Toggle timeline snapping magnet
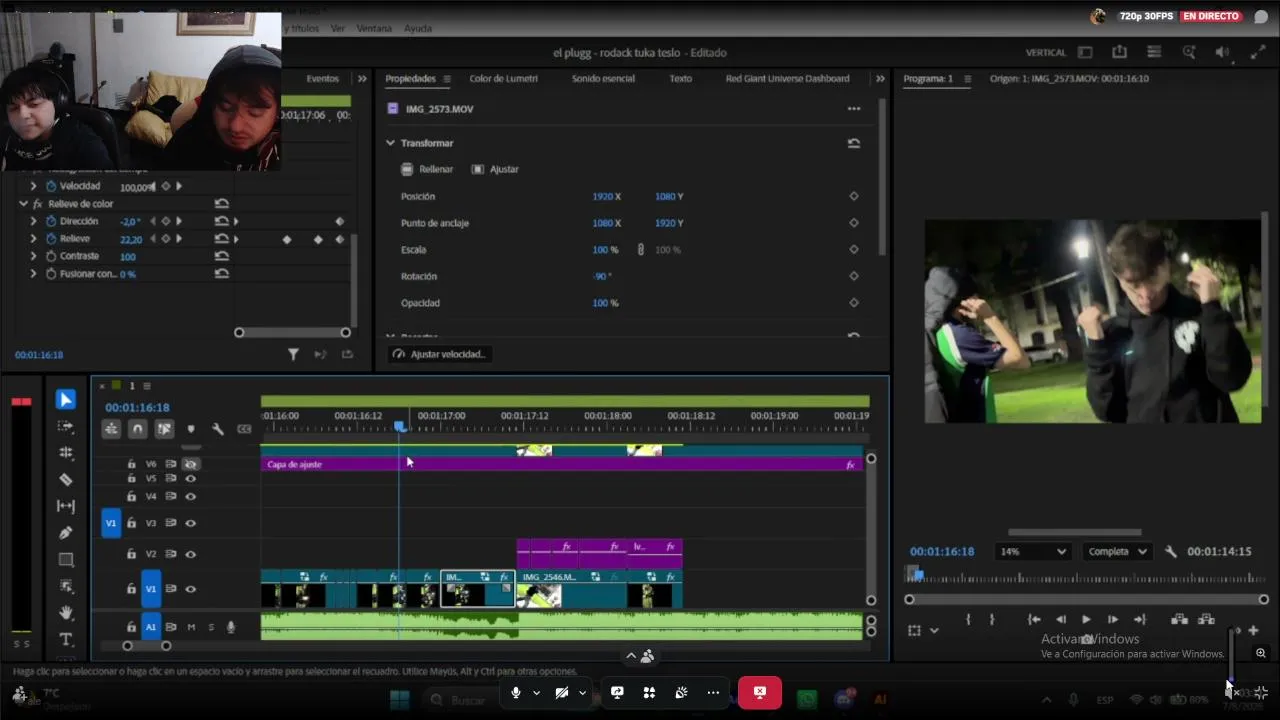This screenshot has width=1280, height=720. [138, 429]
